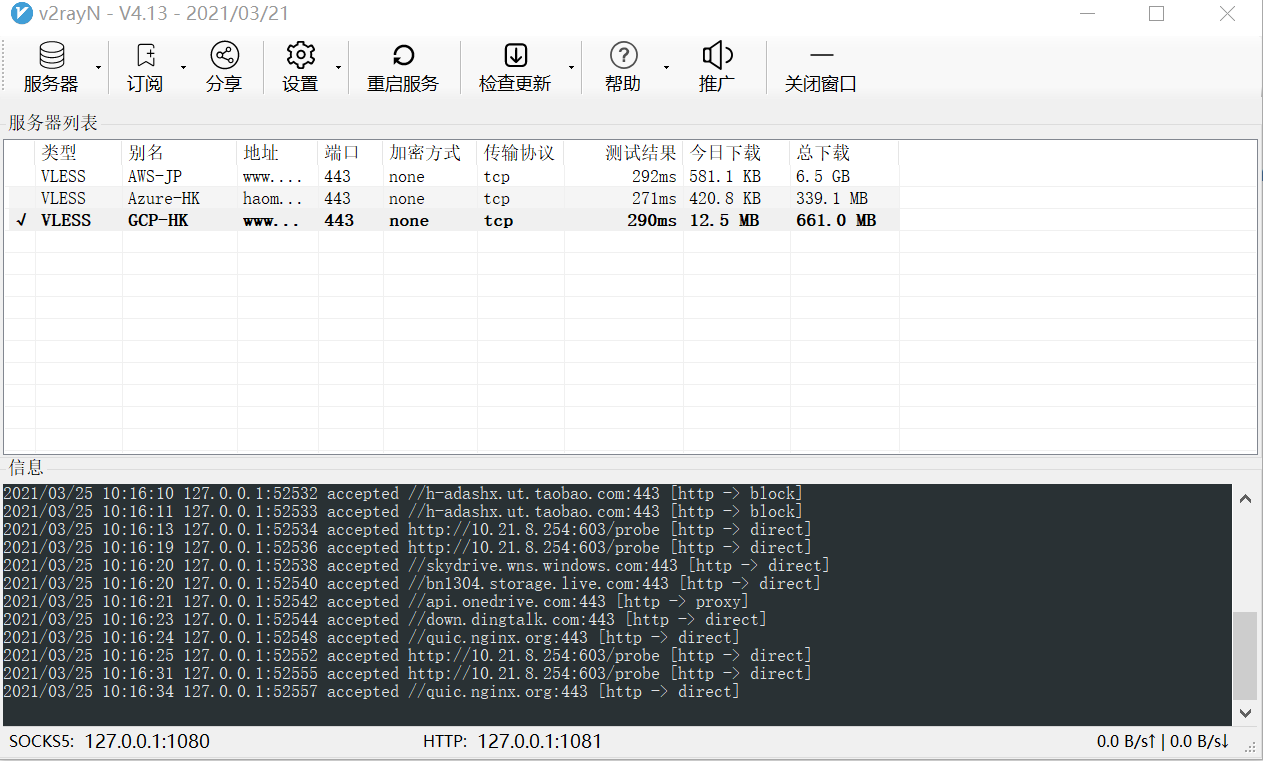1263x761 pixels.
Task: Click the 339.1 MB total download cell
Action: [832, 199]
